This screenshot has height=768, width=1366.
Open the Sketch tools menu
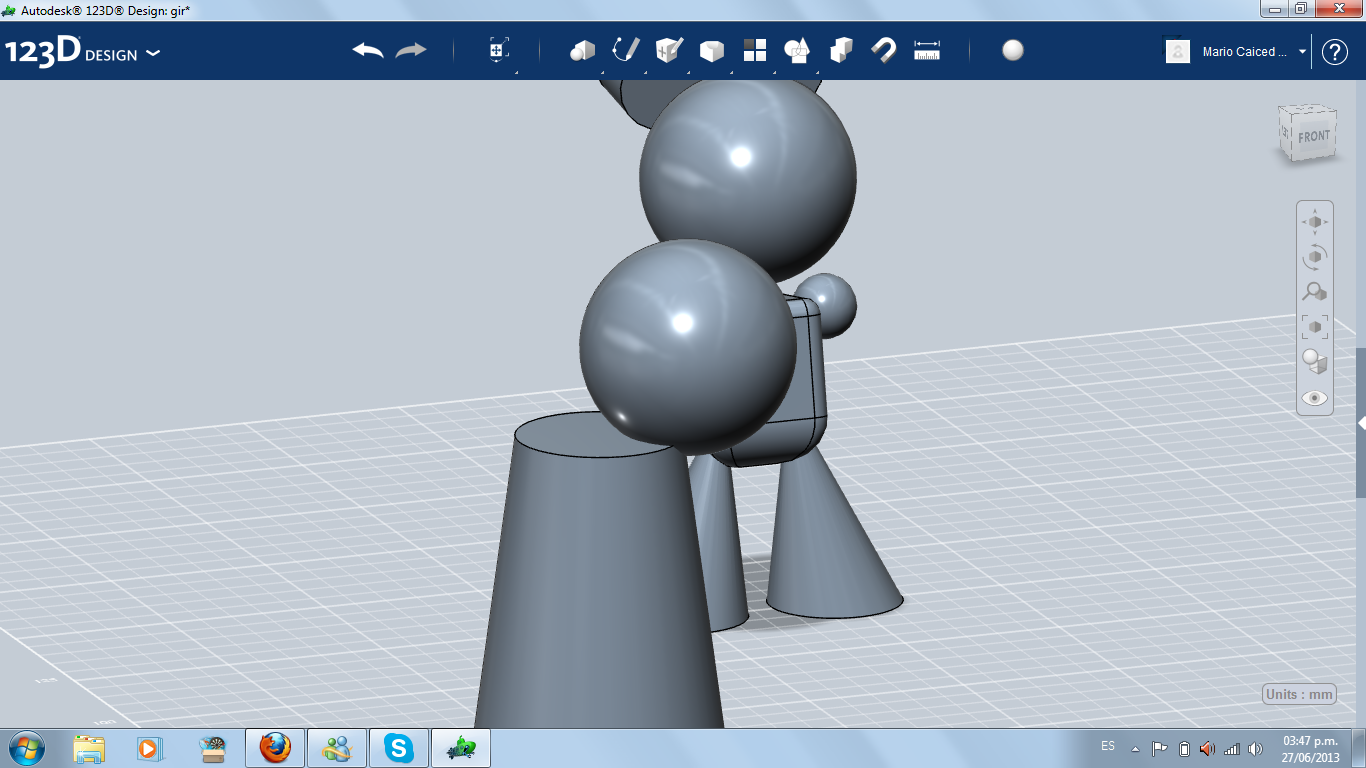(626, 51)
